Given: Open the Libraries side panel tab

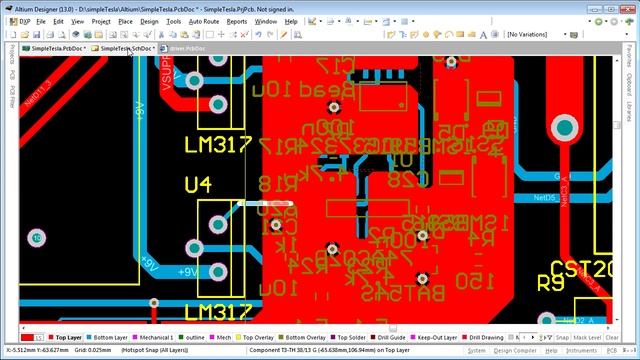Looking at the screenshot, I should 629,111.
